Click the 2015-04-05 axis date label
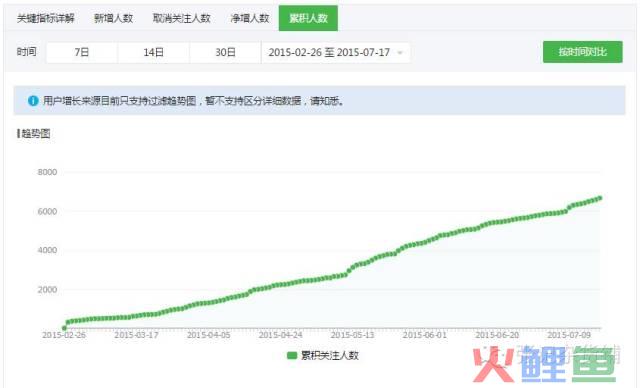Screen dimensions: 640x388 [209, 335]
